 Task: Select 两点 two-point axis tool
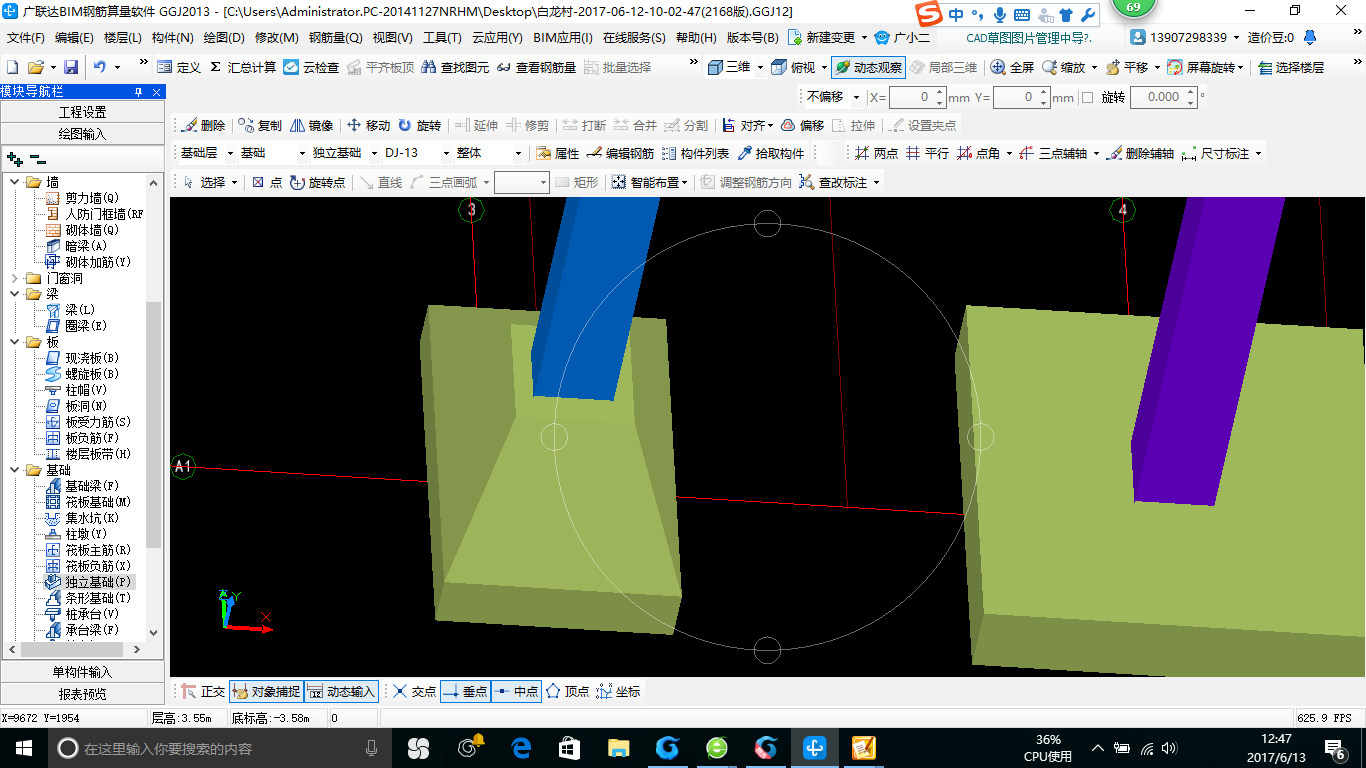(876, 153)
